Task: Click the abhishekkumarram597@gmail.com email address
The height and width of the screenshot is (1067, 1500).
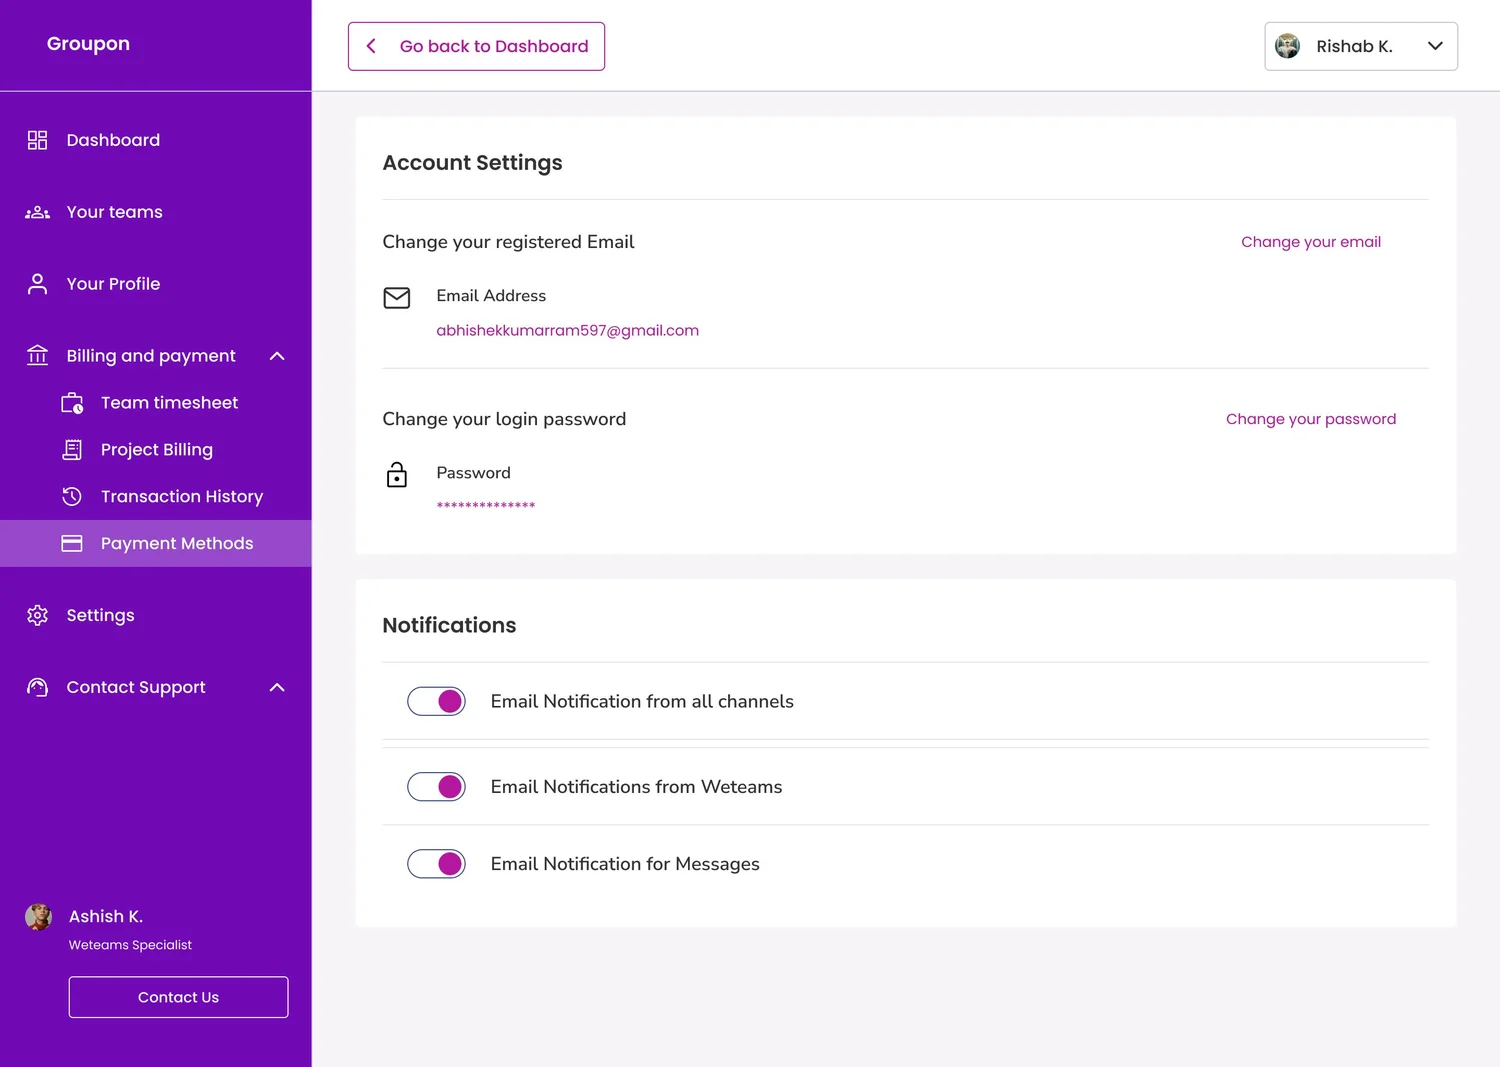Action: click(568, 331)
